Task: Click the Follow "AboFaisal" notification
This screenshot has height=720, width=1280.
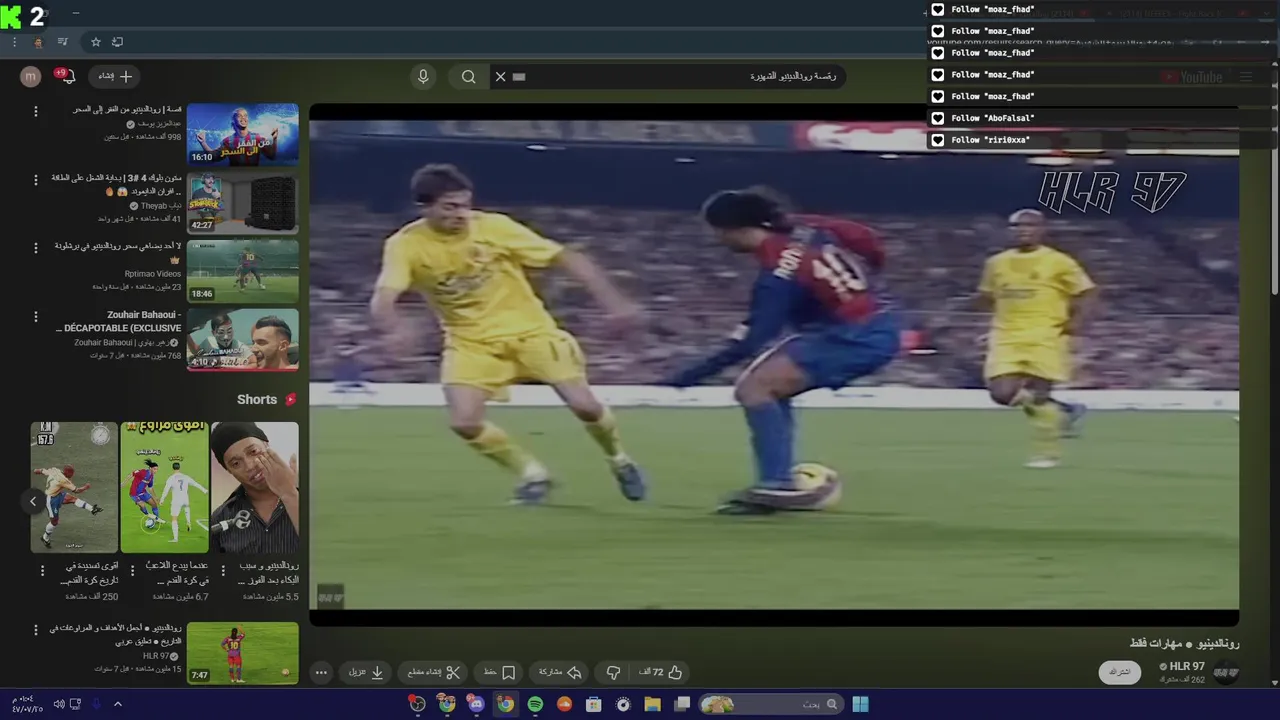Action: click(x=1100, y=118)
